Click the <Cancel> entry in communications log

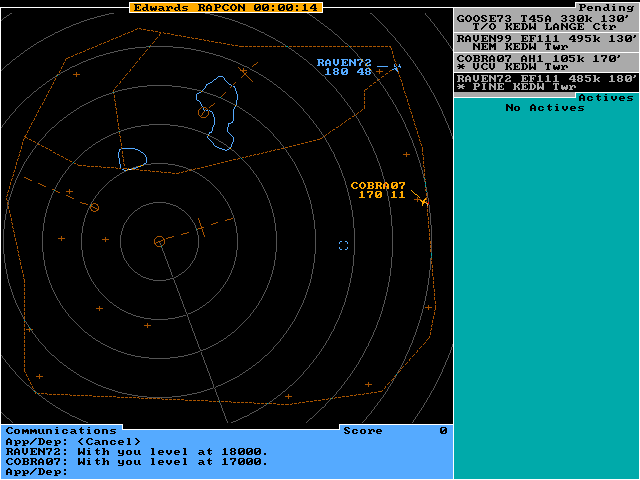(109, 442)
